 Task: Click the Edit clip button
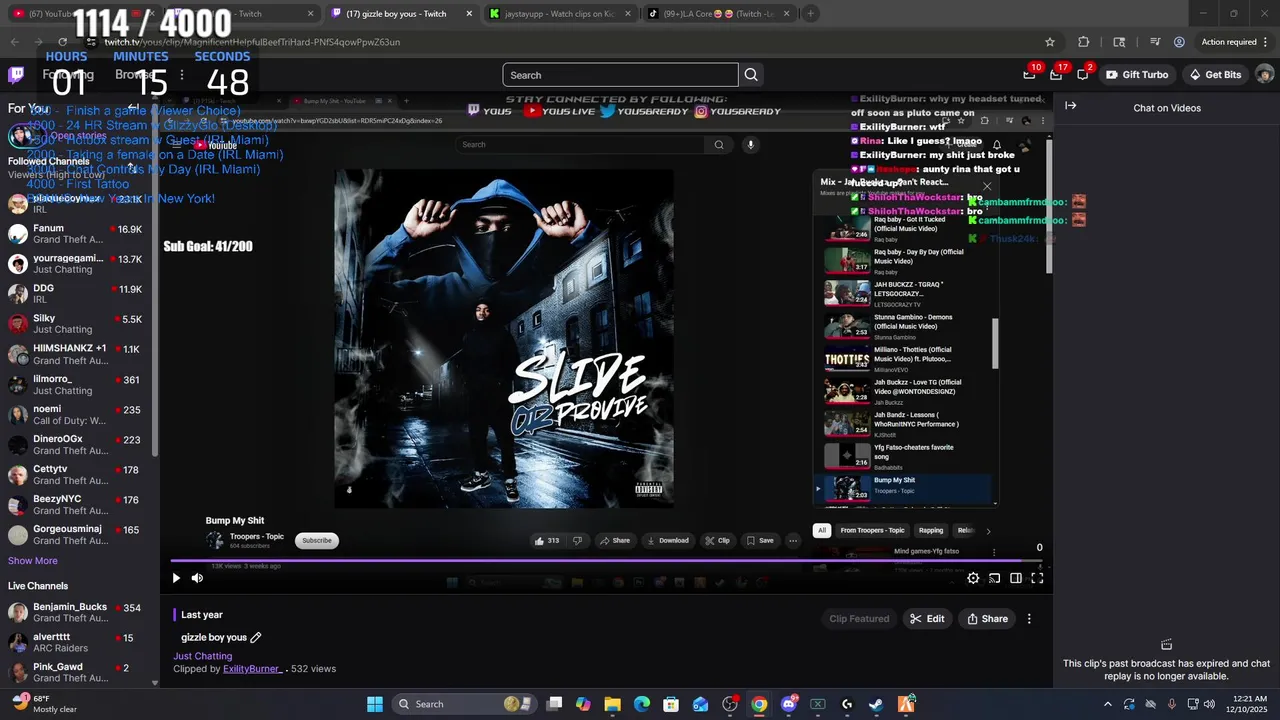(927, 619)
